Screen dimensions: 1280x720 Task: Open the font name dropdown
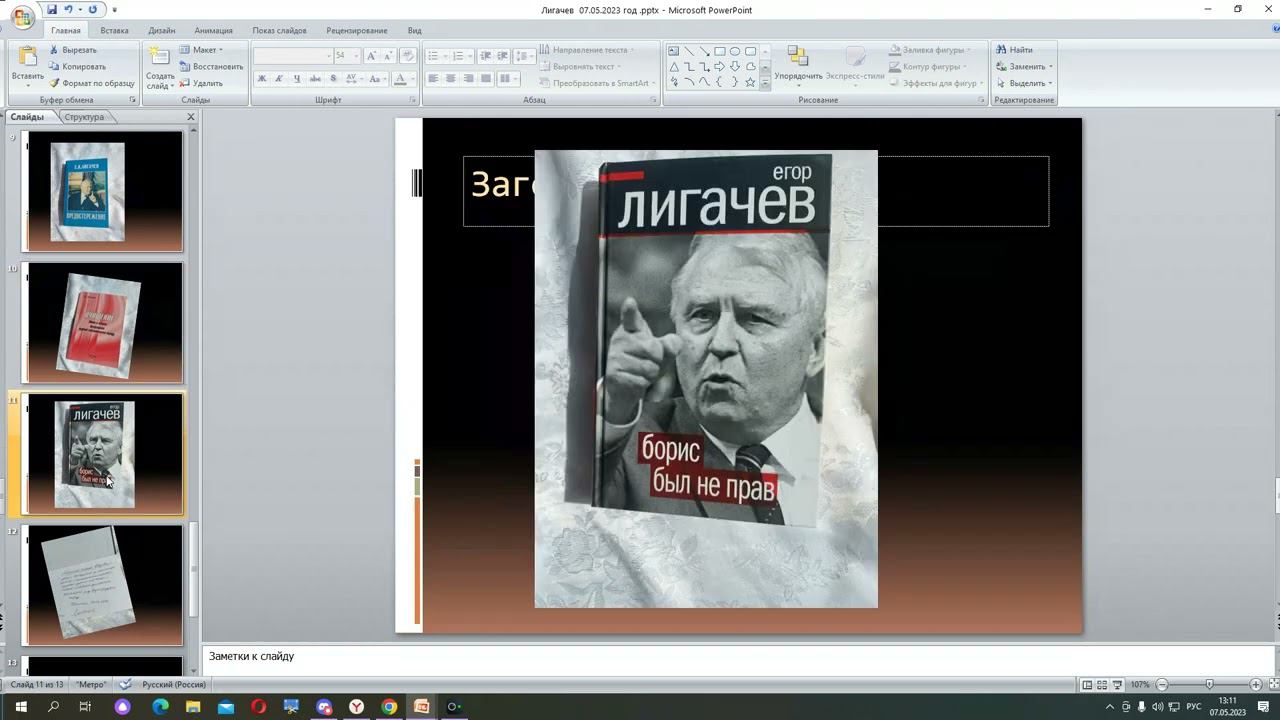click(x=327, y=56)
